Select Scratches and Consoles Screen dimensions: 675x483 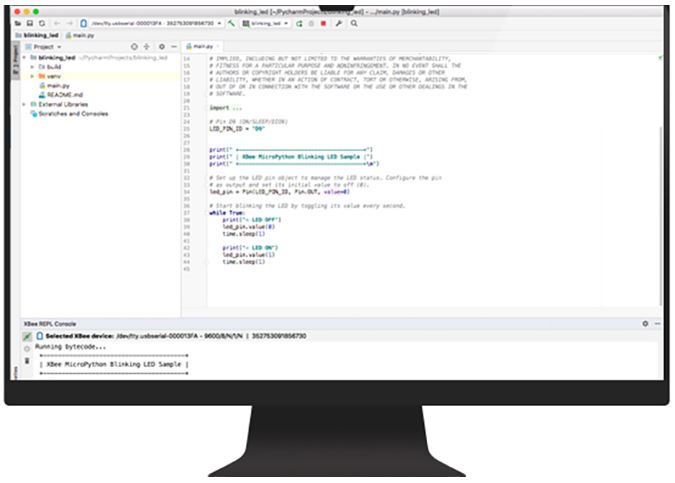[x=69, y=114]
